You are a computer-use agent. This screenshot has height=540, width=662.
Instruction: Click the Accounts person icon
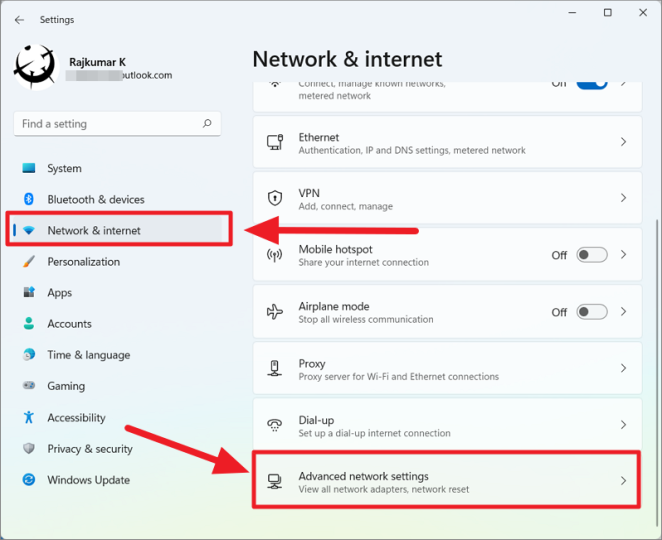pos(29,323)
